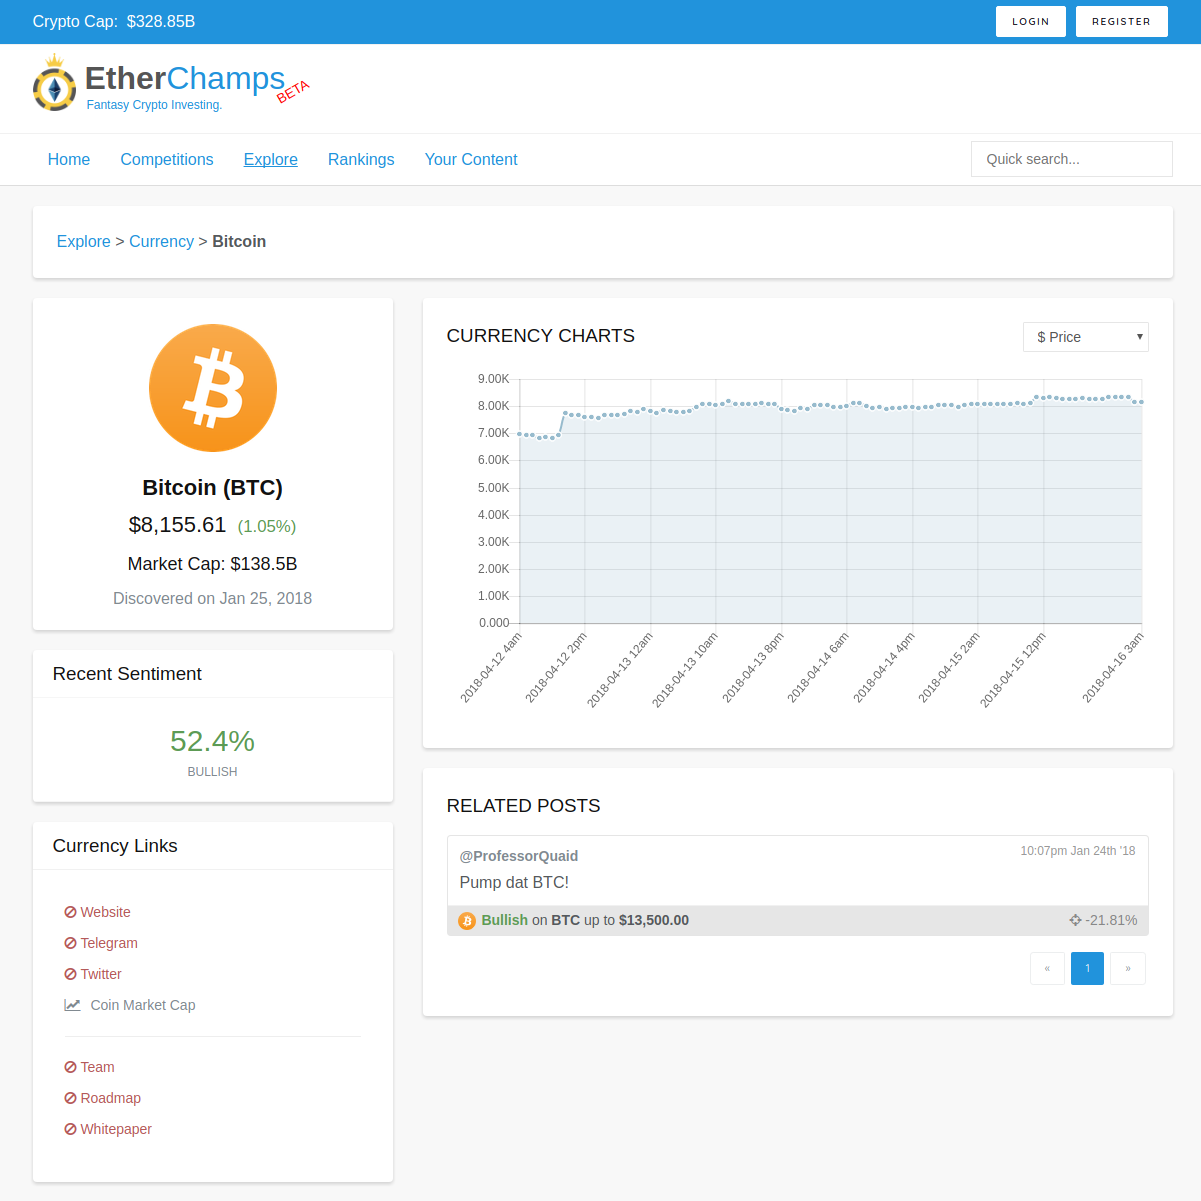Click the chart icon next to Coin Market Cap
Image resolution: width=1201 pixels, height=1201 pixels.
click(73, 1005)
